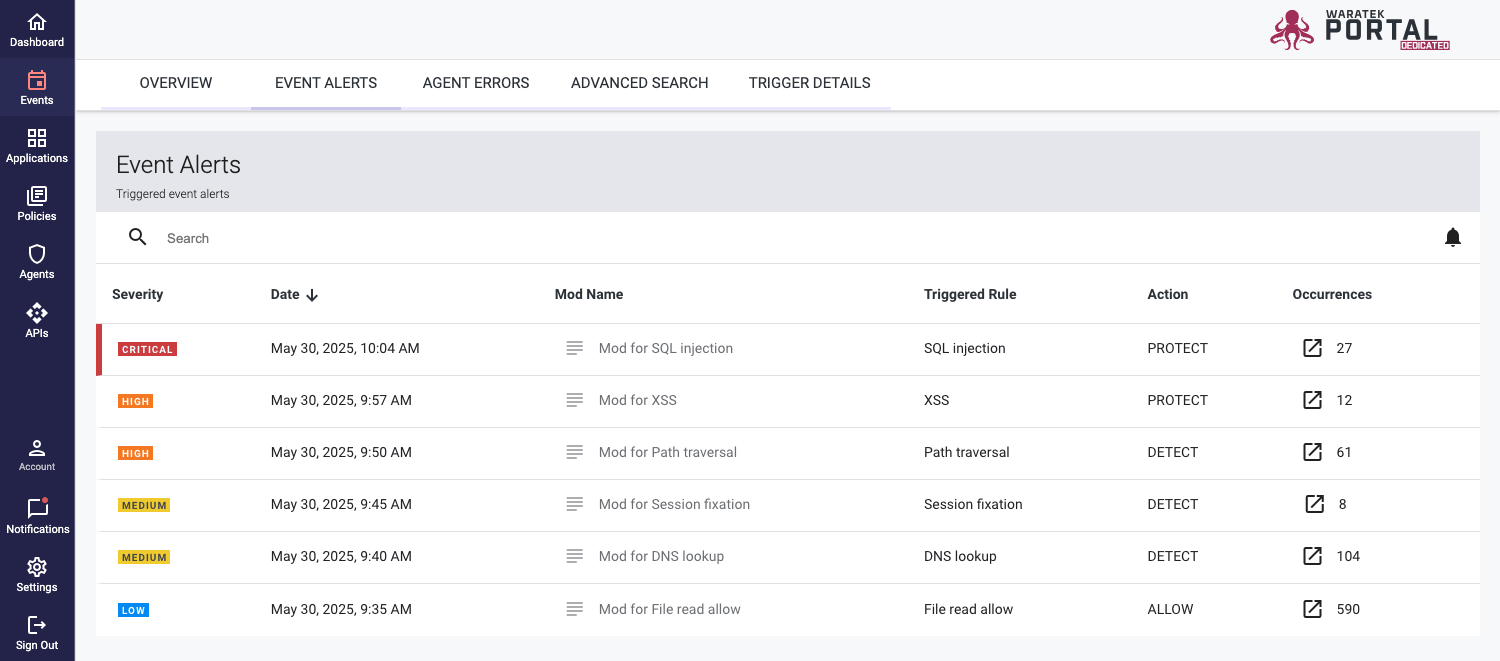The width and height of the screenshot is (1500, 661).
Task: Switch to the Overview tab
Action: pyautogui.click(x=176, y=83)
